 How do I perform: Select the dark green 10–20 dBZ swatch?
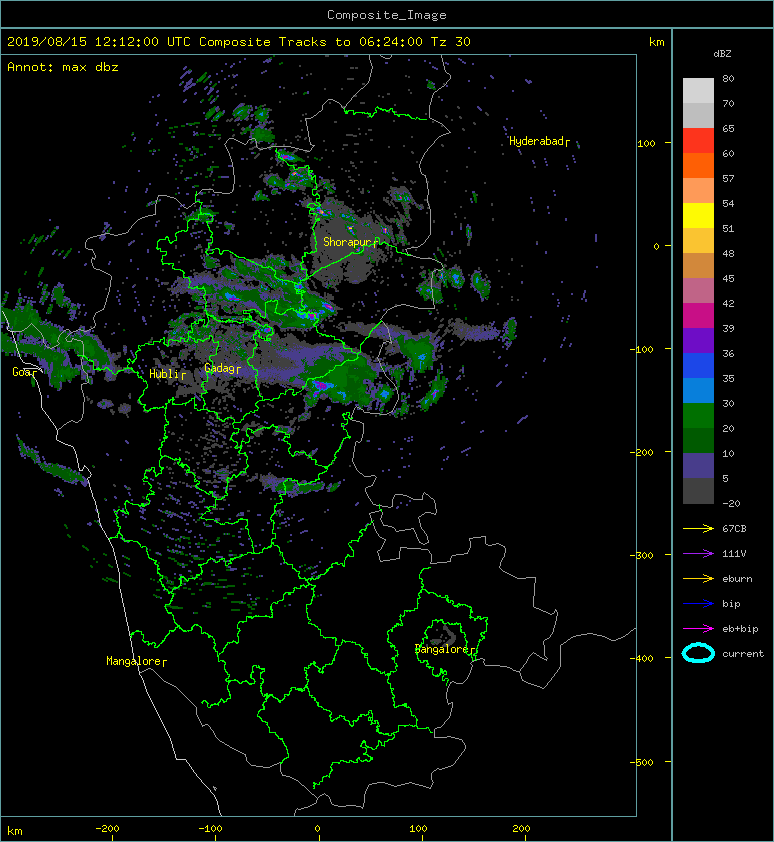(698, 440)
